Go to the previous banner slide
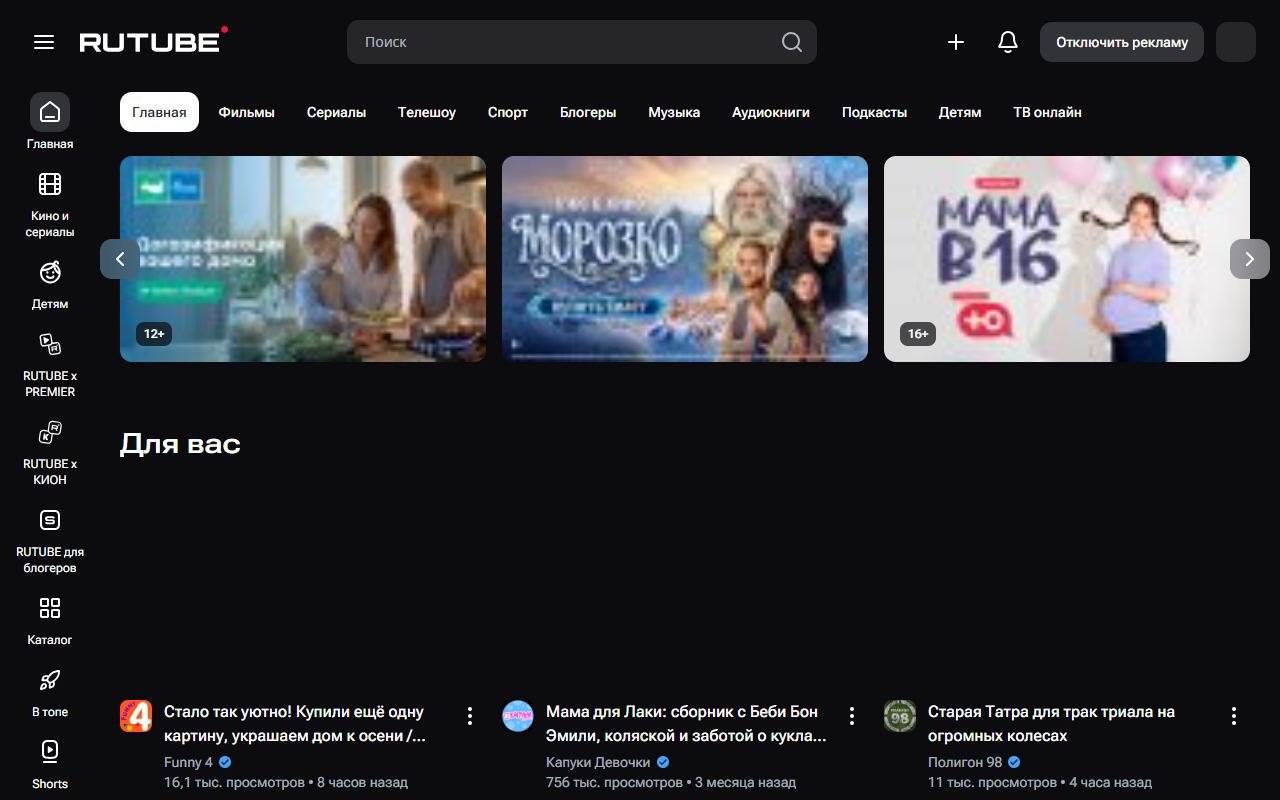 (120, 259)
